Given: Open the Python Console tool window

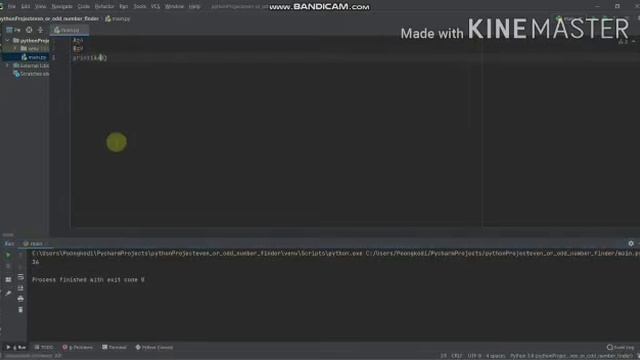Looking at the screenshot, I should point(154,347).
